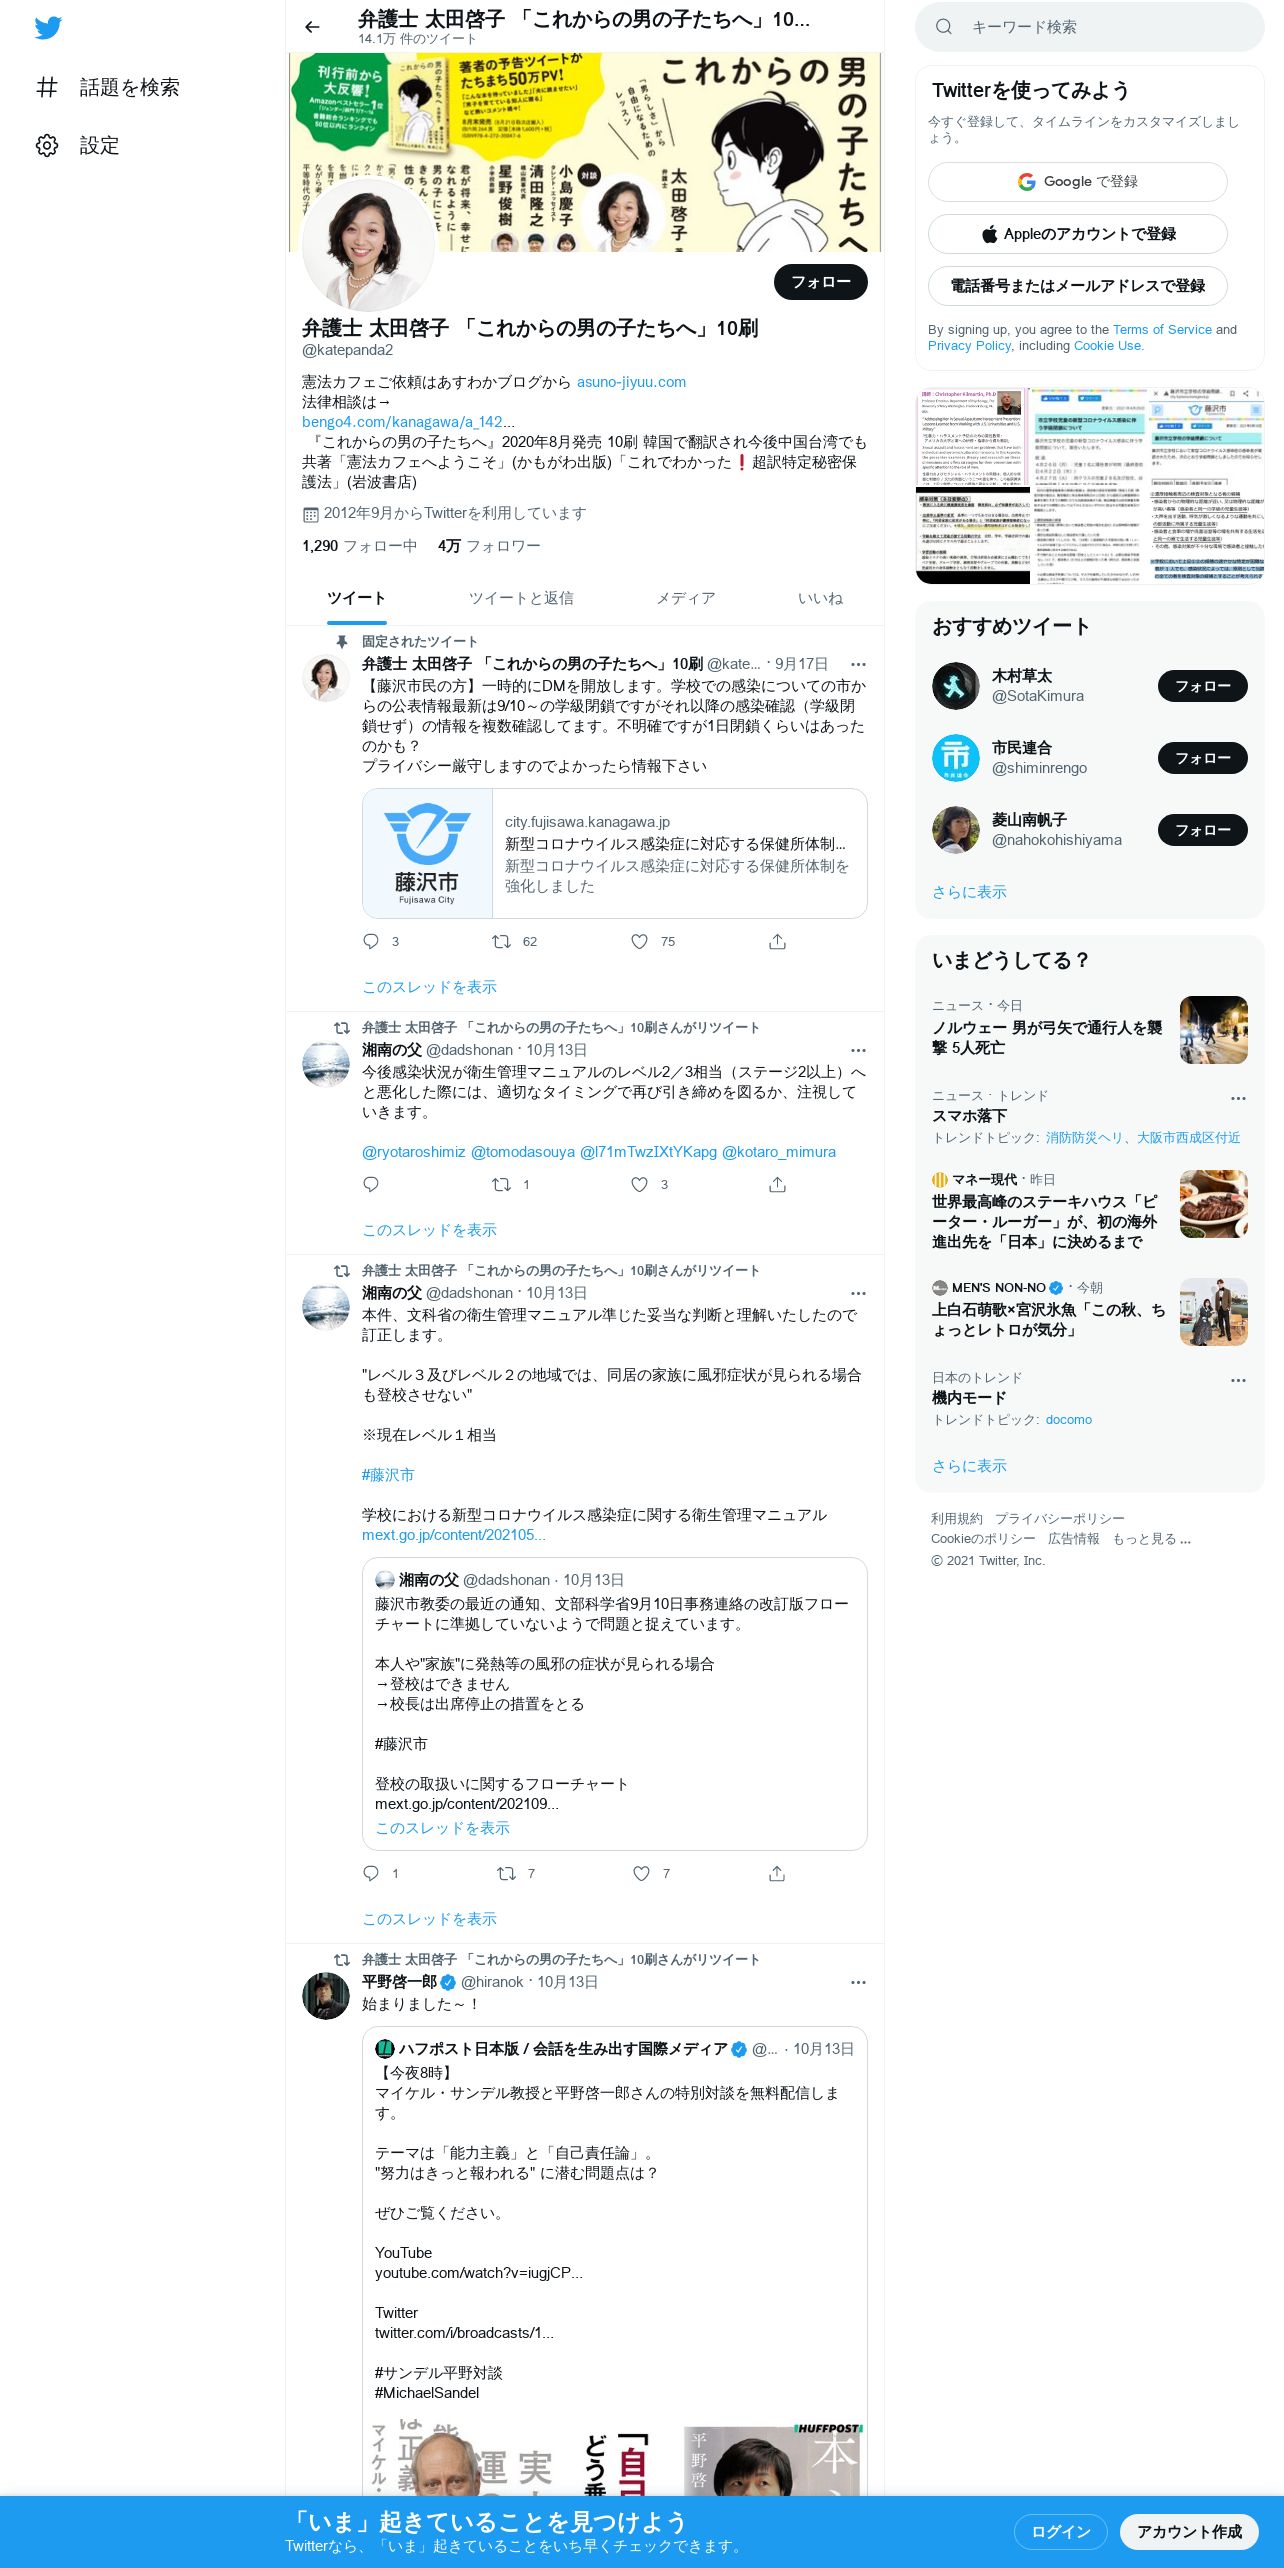Open options for 機内モード trend
Viewport: 1284px width, 2568px height.
click(1238, 1380)
